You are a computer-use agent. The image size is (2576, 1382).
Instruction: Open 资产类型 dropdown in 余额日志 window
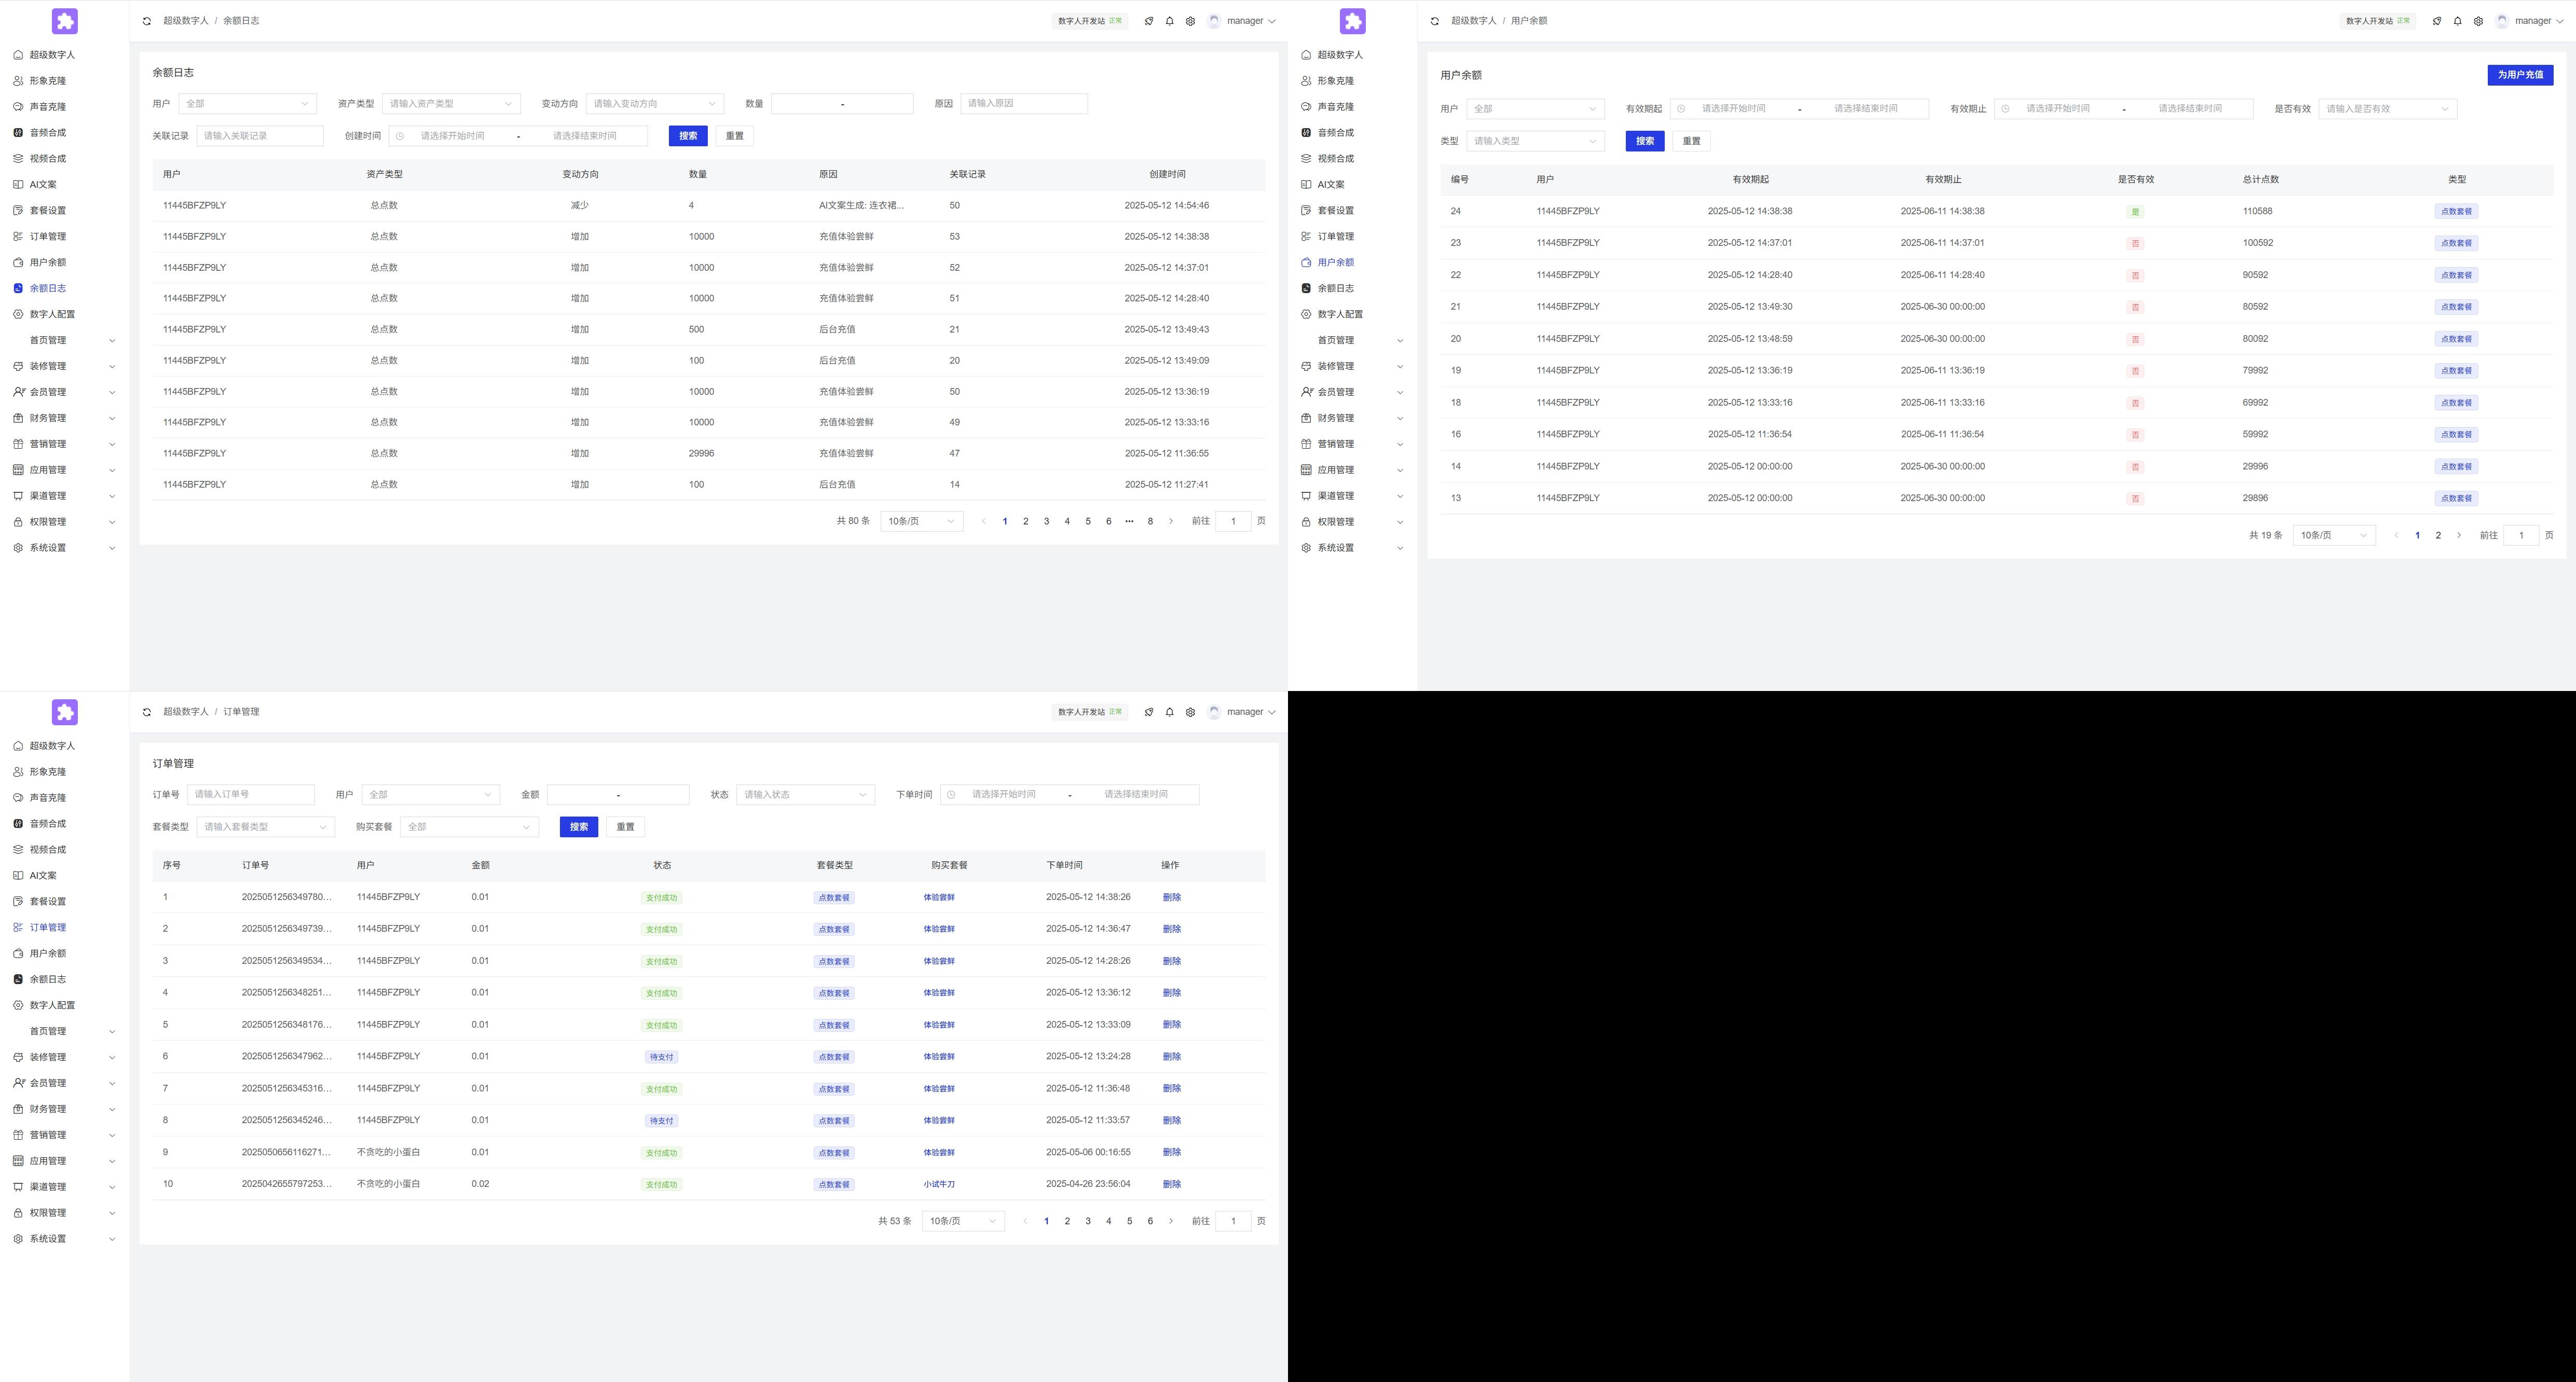(x=451, y=104)
